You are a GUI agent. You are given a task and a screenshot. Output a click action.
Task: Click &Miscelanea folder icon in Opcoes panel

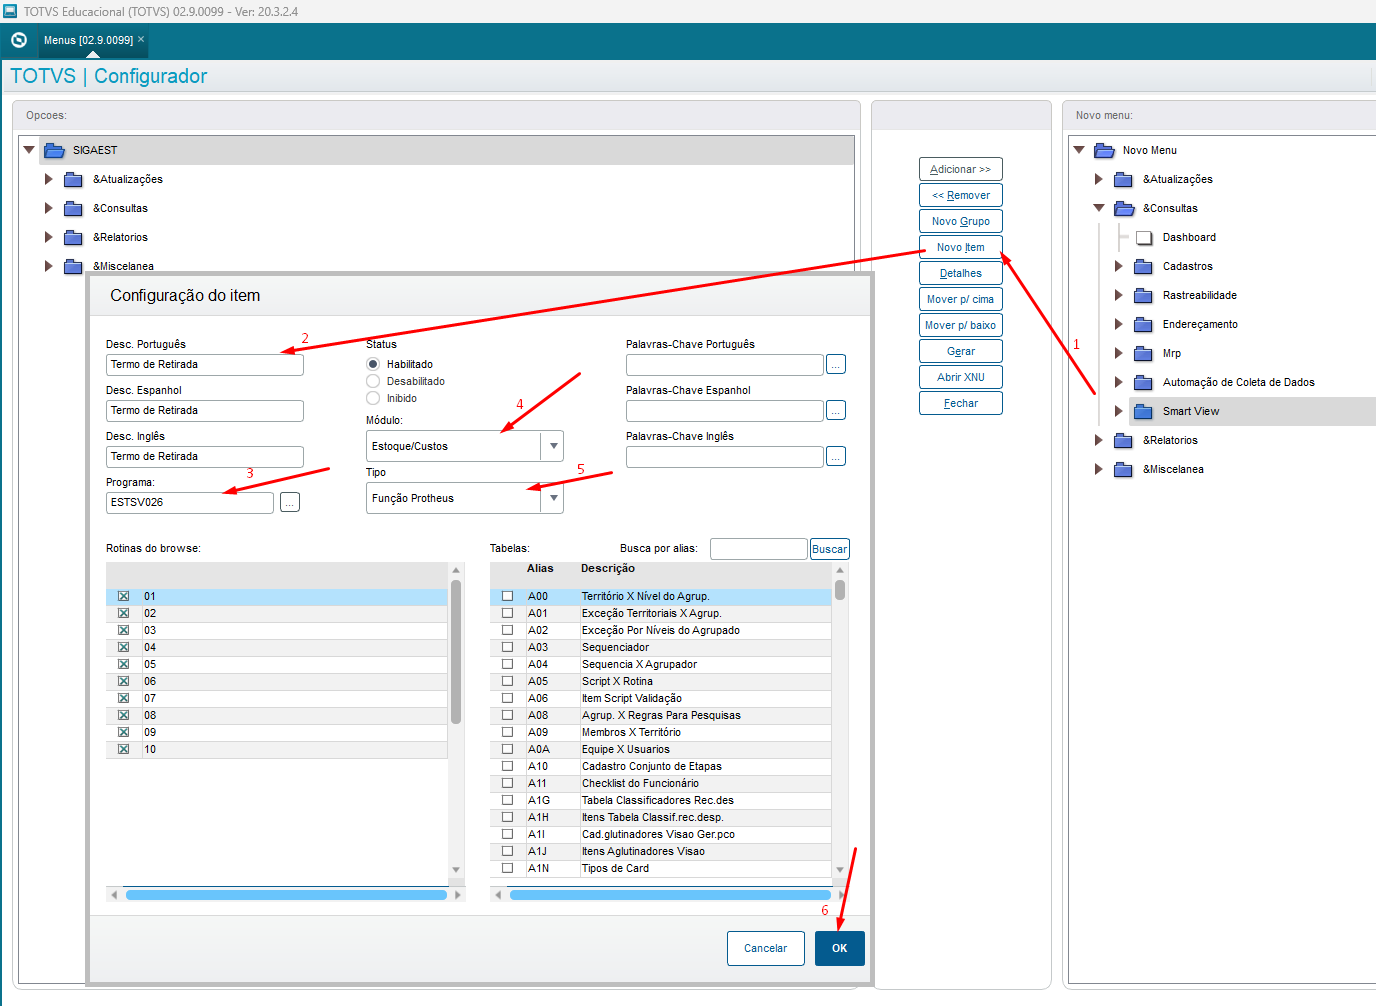[x=73, y=266]
